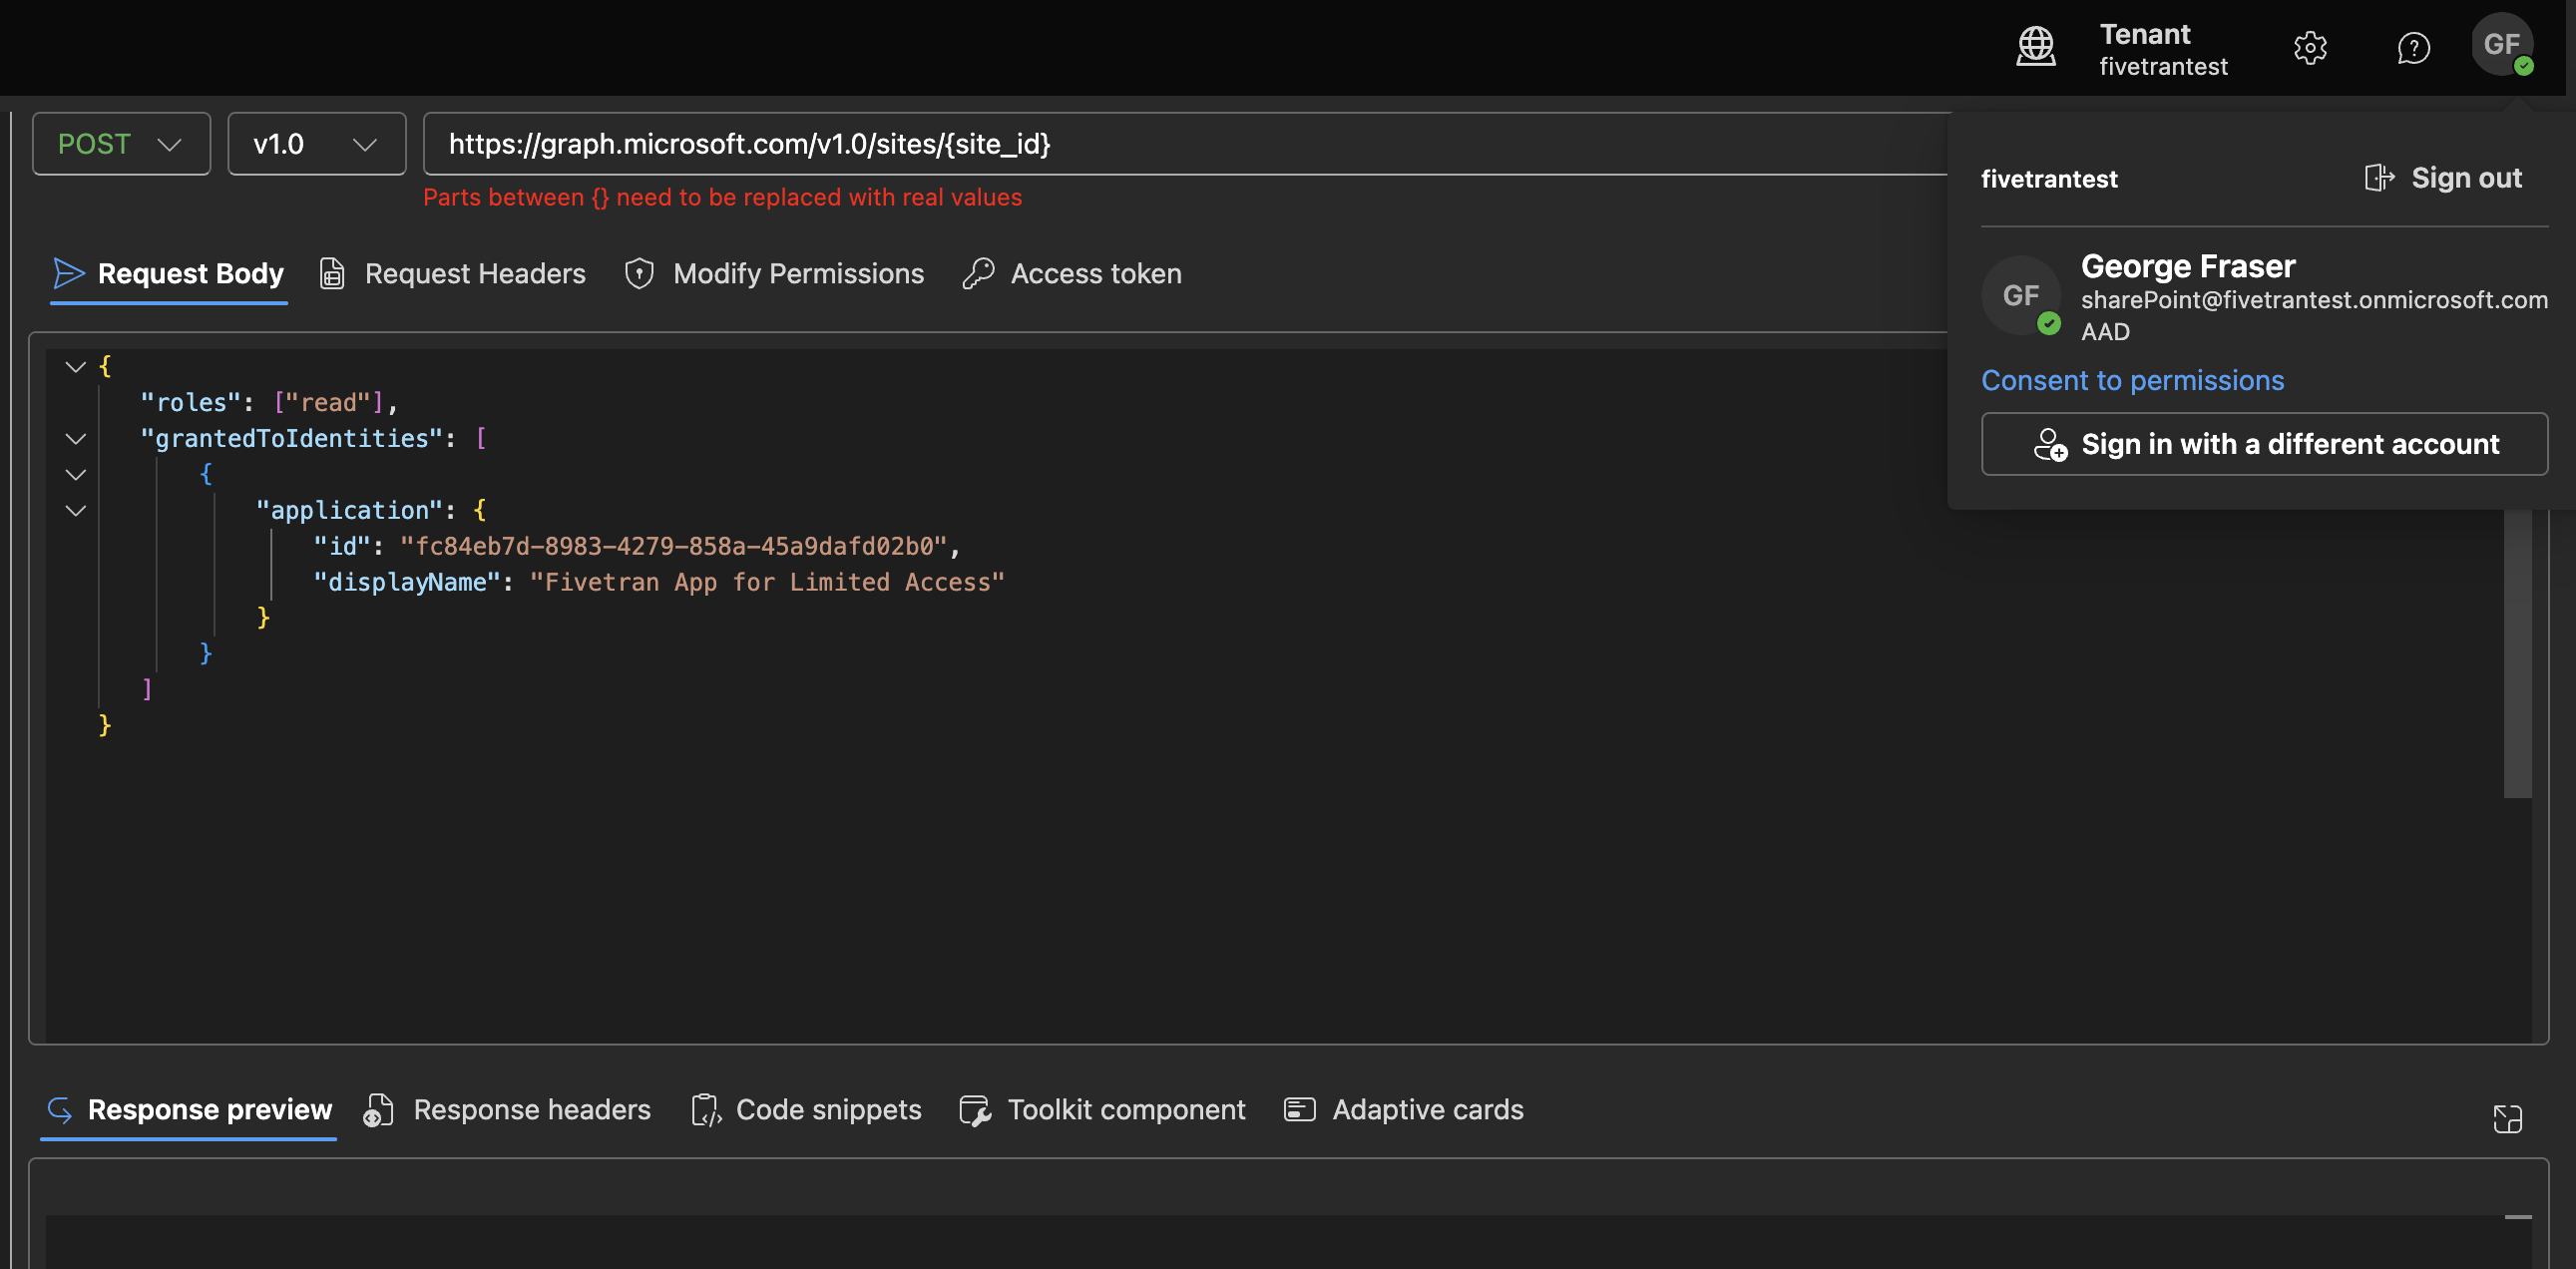Expand the response area with the expand icon
Image resolution: width=2576 pixels, height=1269 pixels.
coord(2507,1118)
